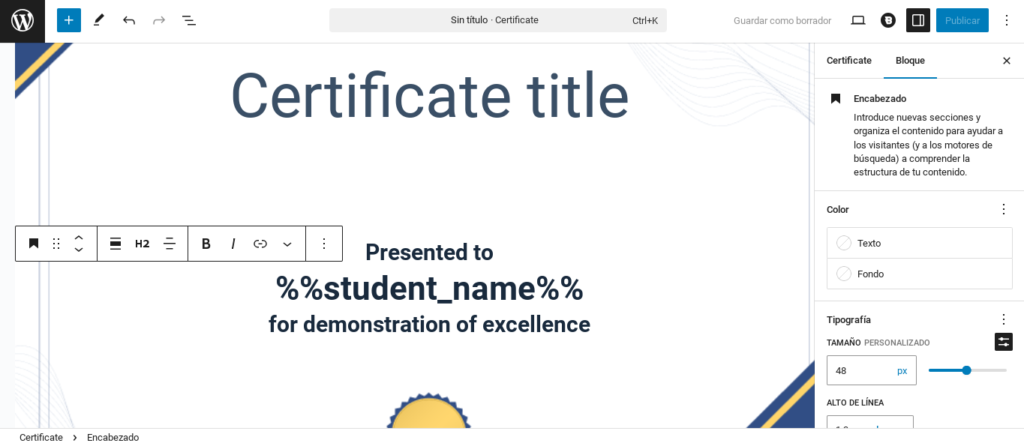Select the Certificate title heading
Image resolution: width=1024 pixels, height=446 pixels.
pyautogui.click(x=430, y=95)
